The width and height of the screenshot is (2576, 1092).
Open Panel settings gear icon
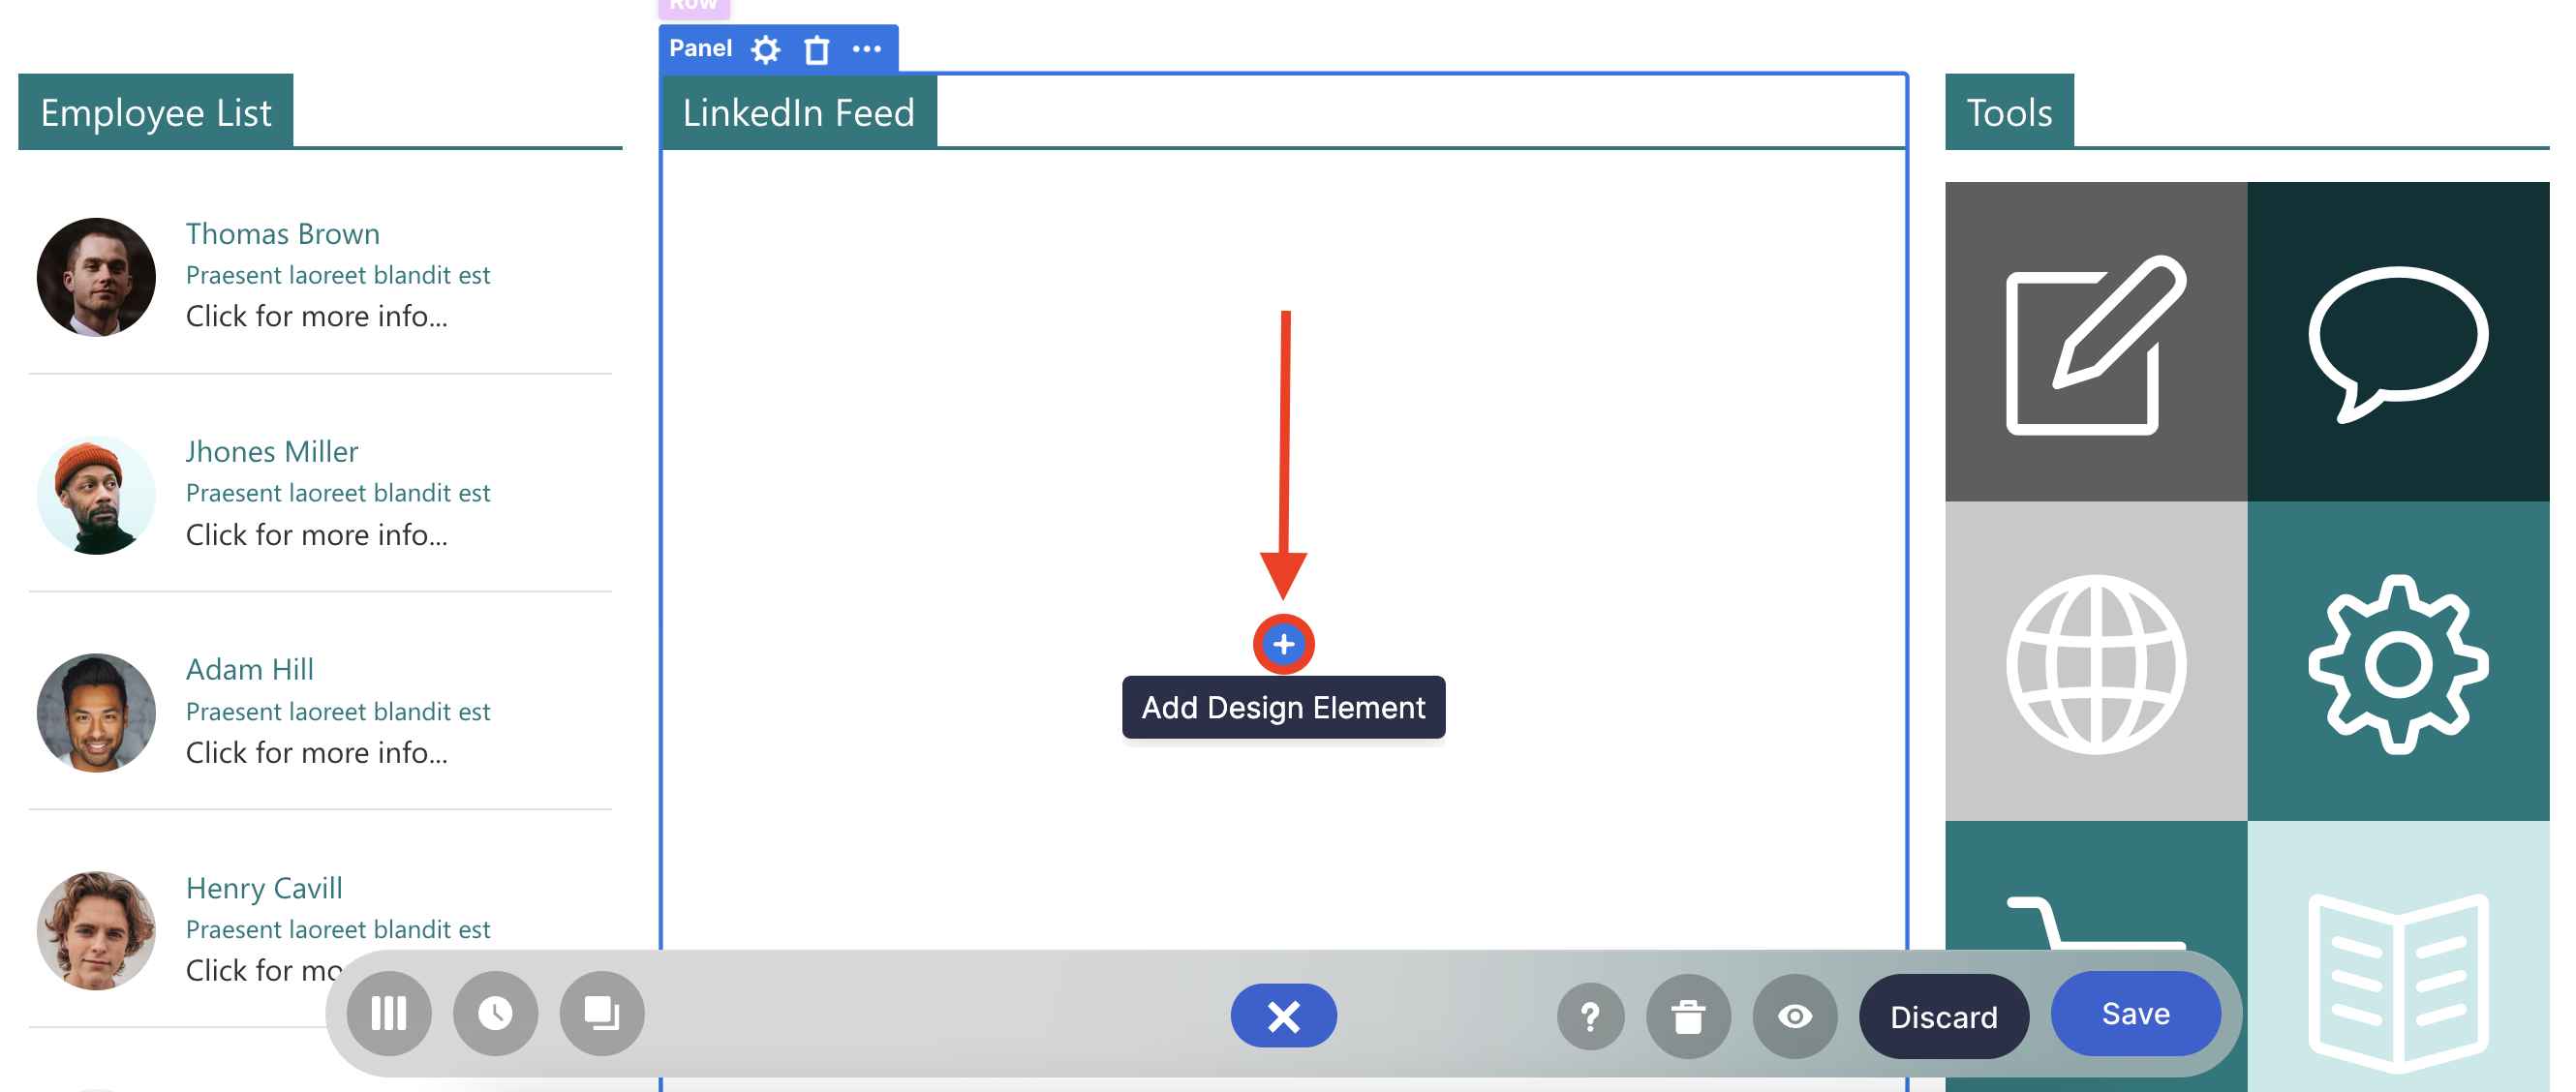766,49
